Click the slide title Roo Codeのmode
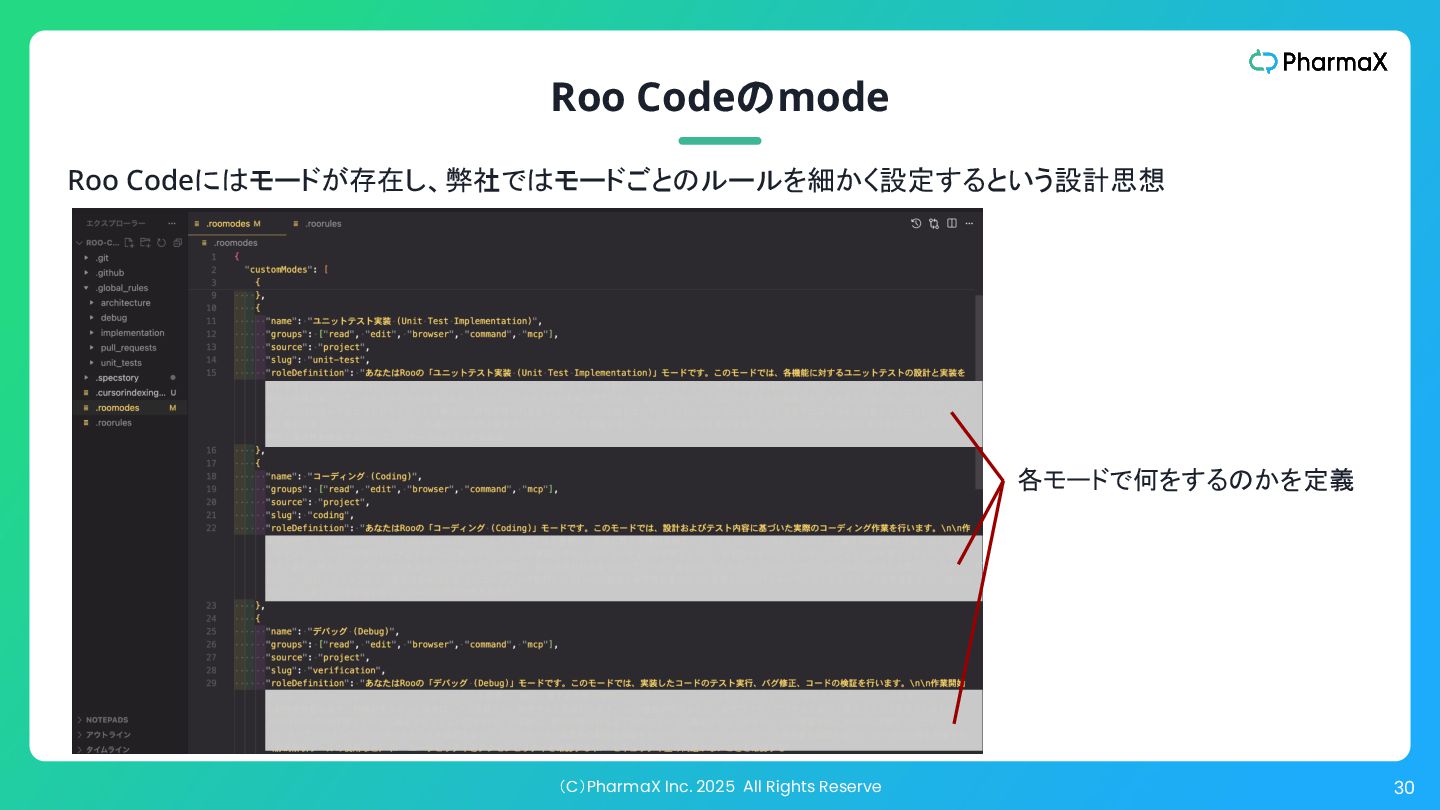 720,97
